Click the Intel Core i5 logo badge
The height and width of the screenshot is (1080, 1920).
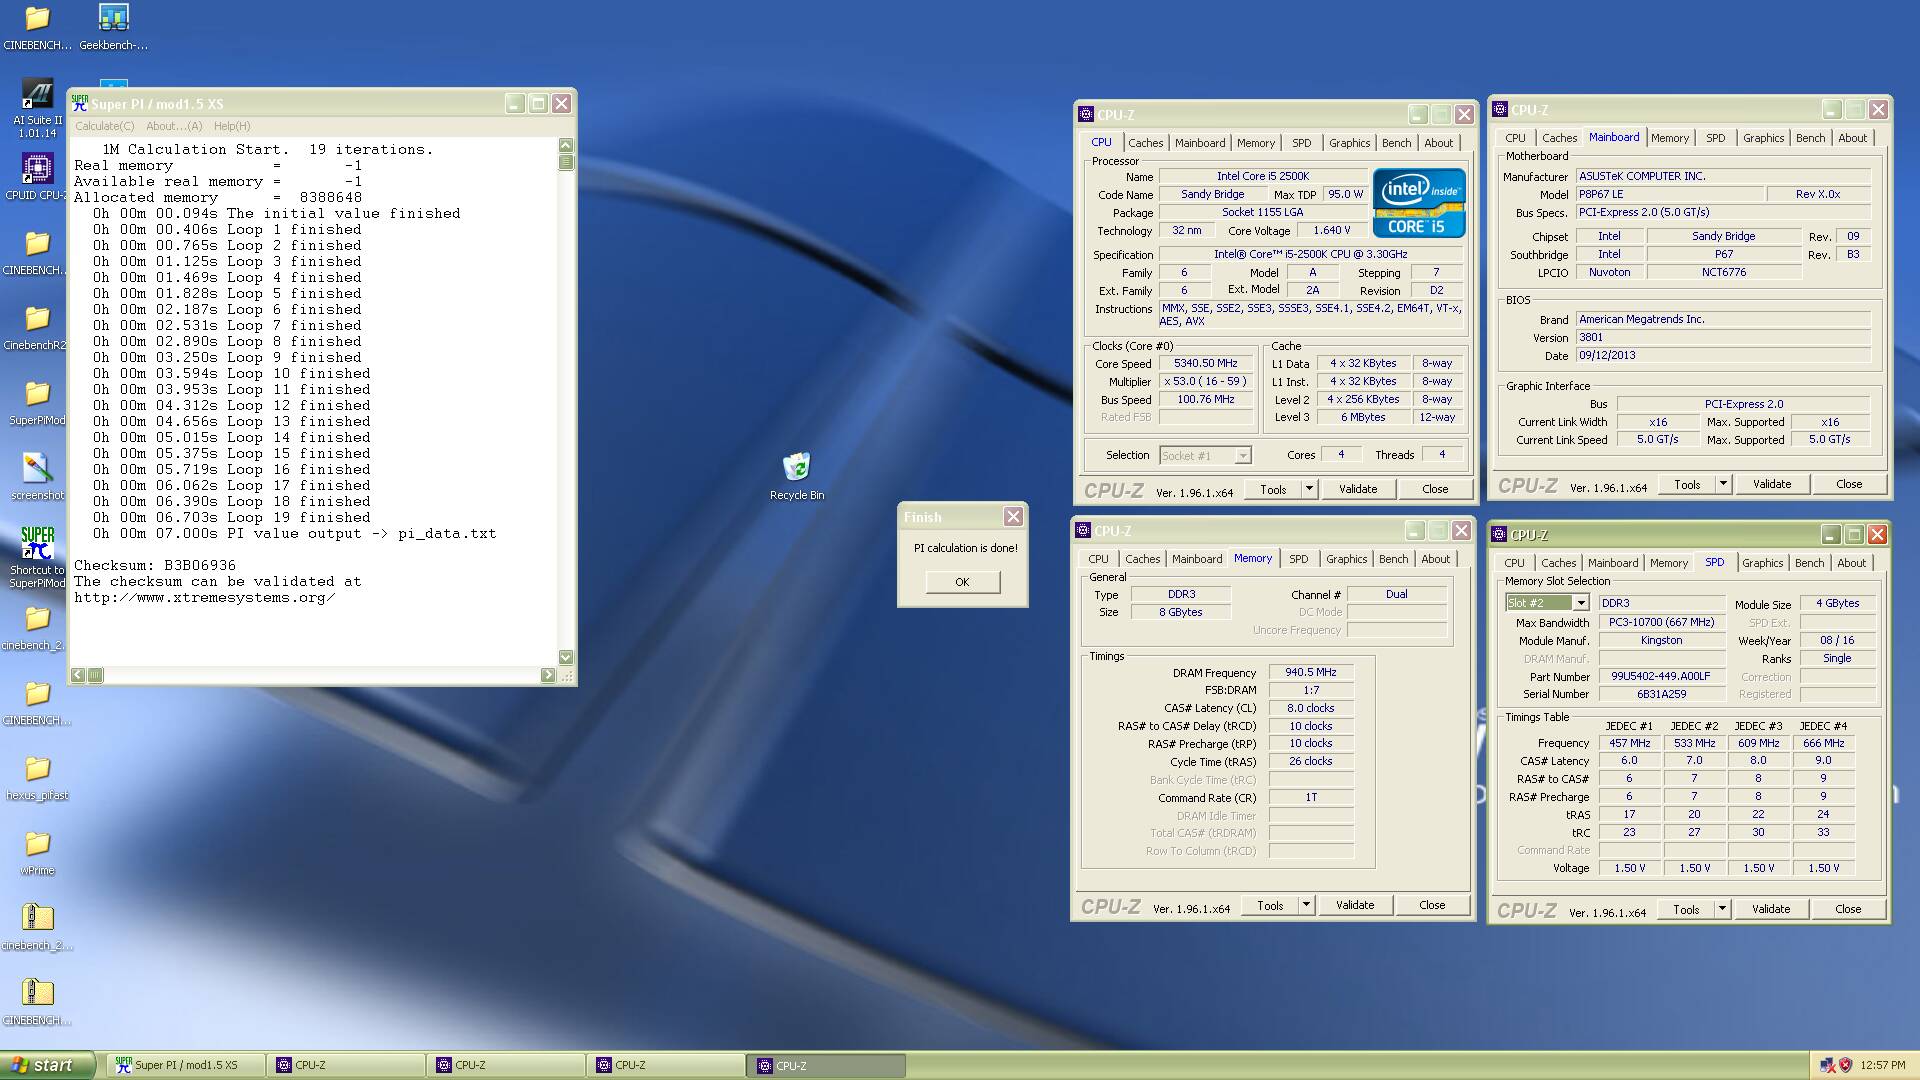point(1418,203)
